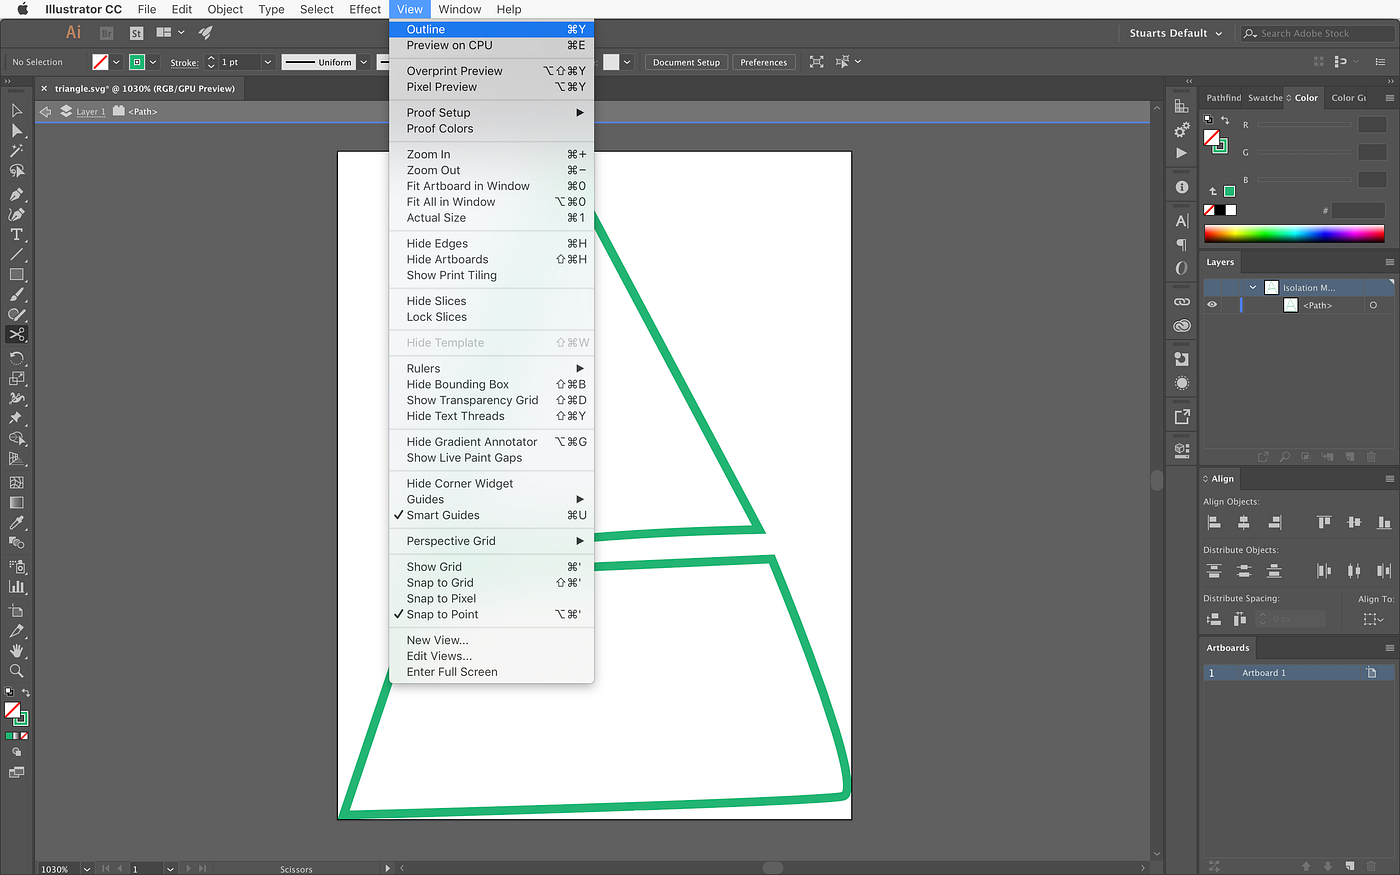Hide the <Path> layer visibility
Image resolution: width=1400 pixels, height=875 pixels.
(x=1211, y=305)
